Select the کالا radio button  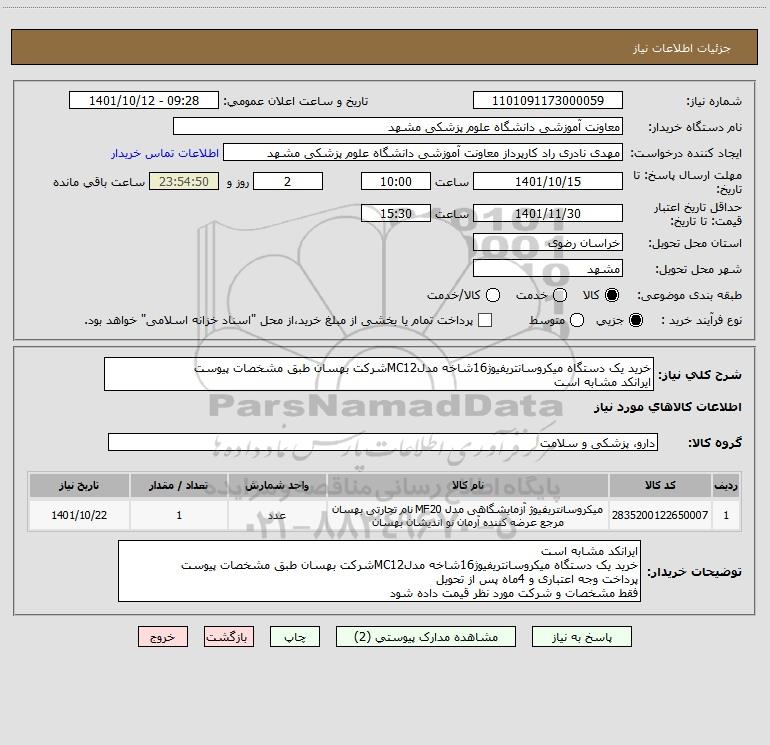point(612,295)
